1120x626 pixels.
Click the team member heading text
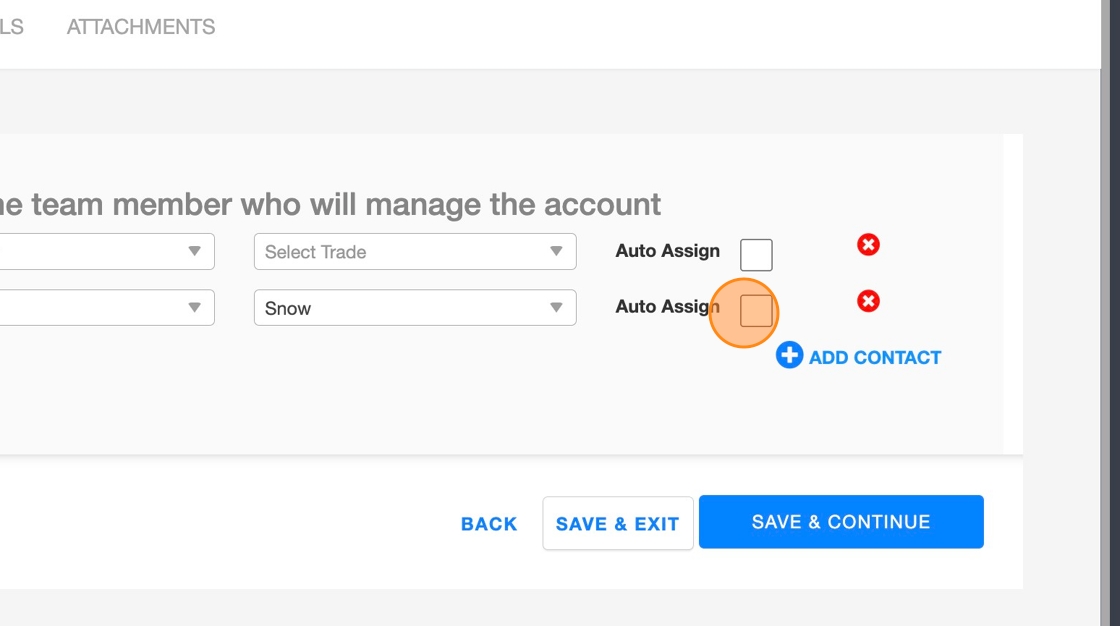click(x=330, y=204)
